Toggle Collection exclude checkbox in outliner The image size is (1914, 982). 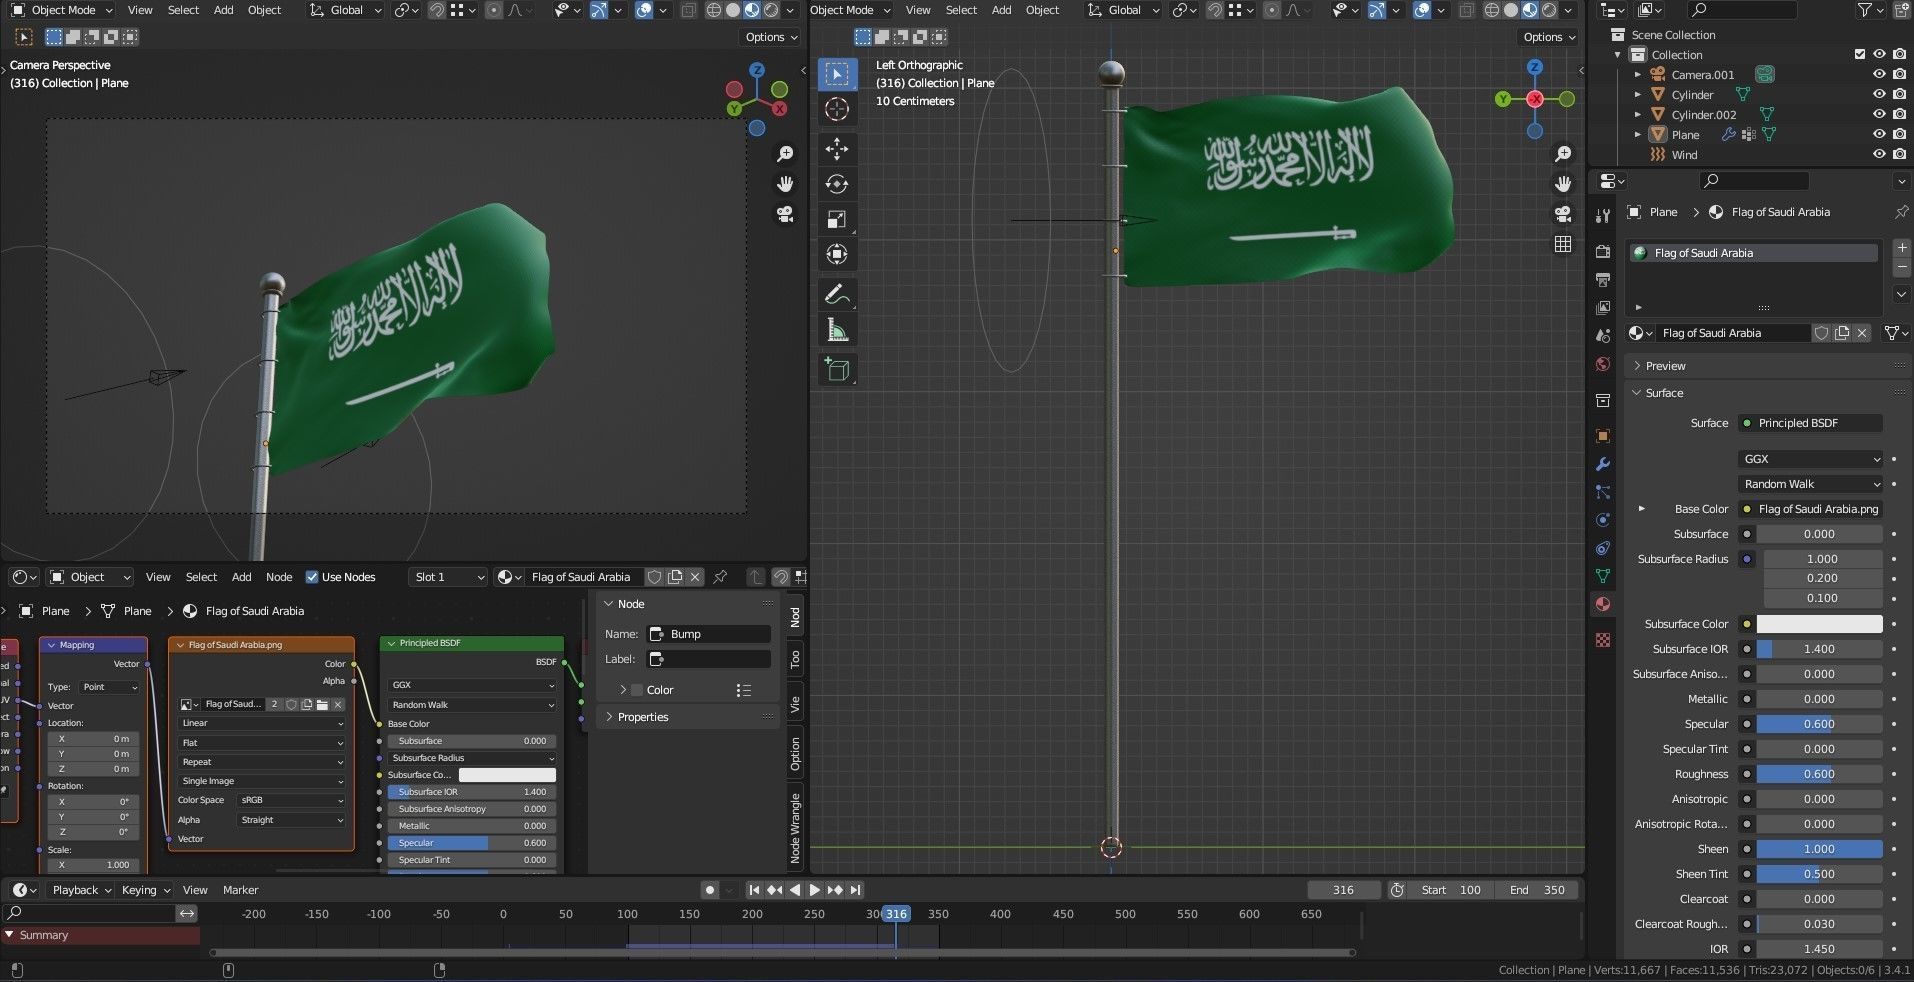point(1860,55)
